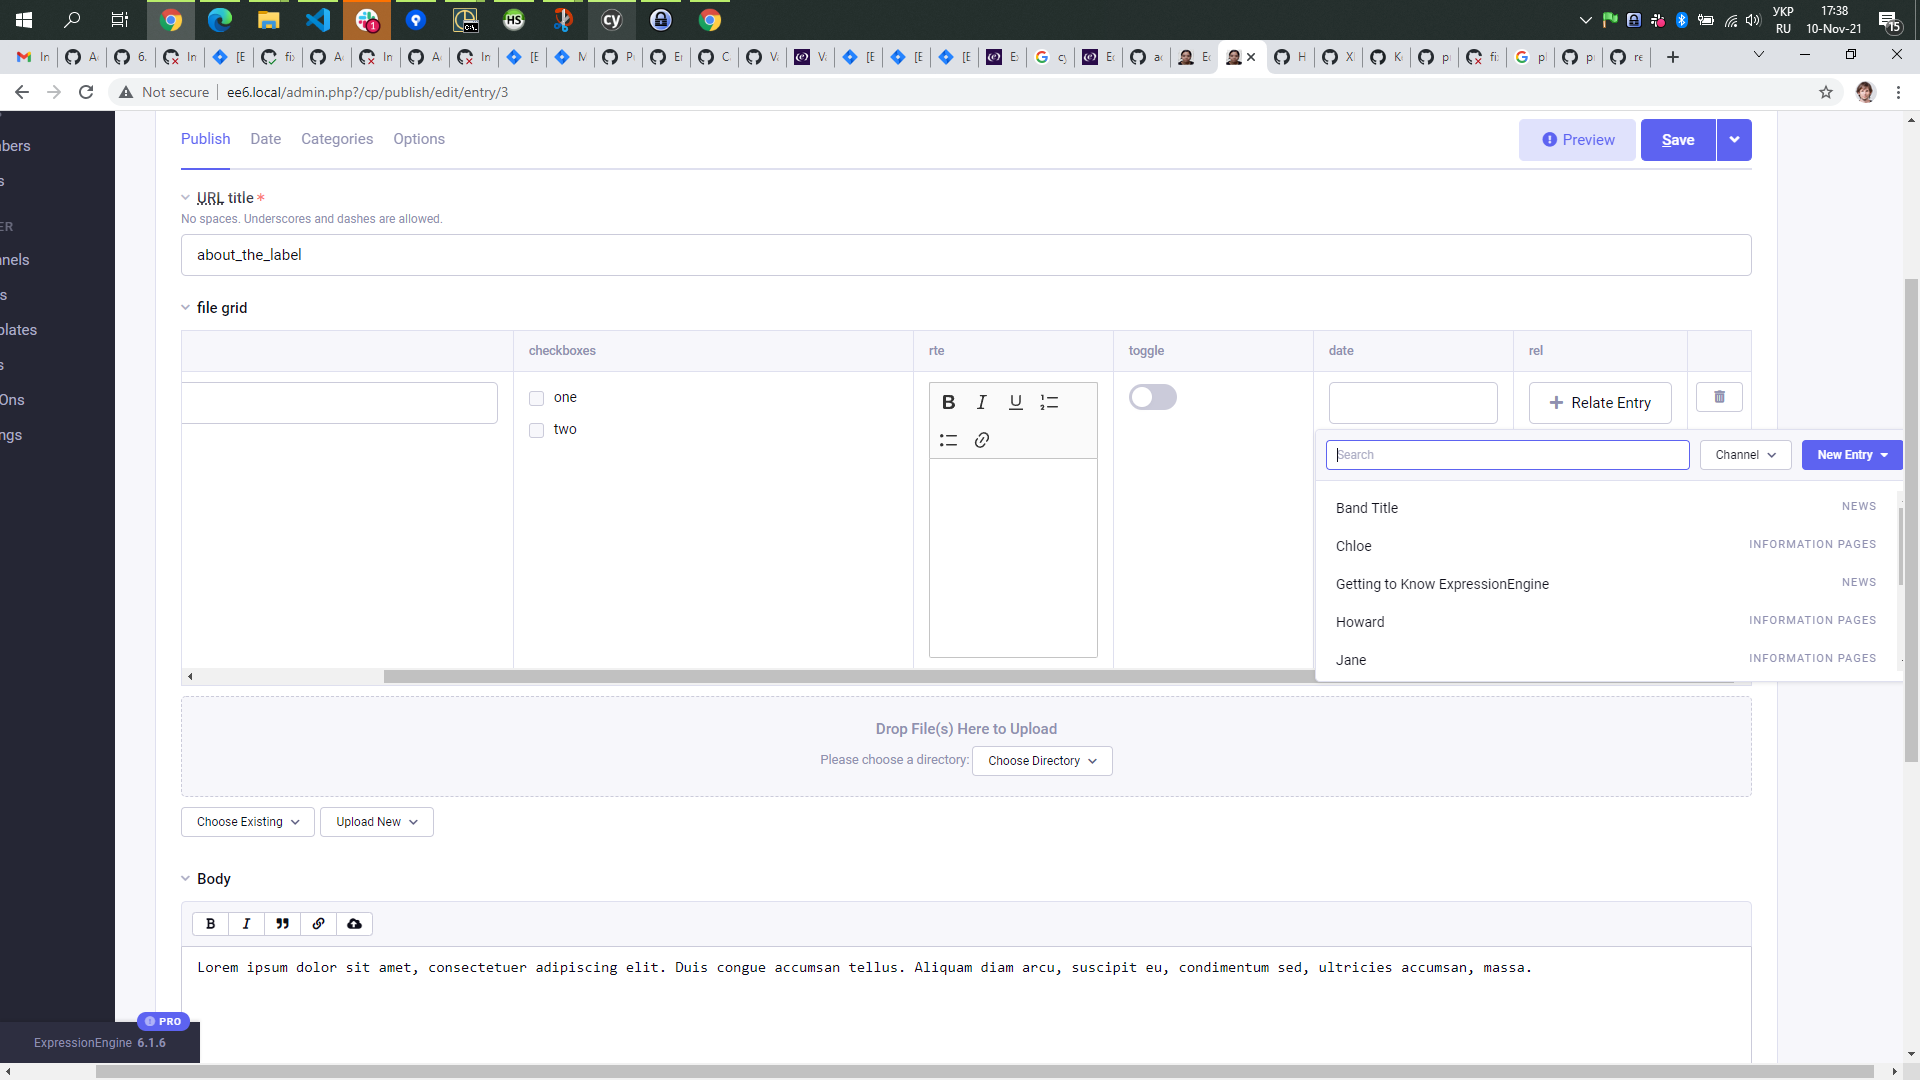The width and height of the screenshot is (1920, 1080).
Task: Switch to the Categories tab
Action: [x=336, y=139]
